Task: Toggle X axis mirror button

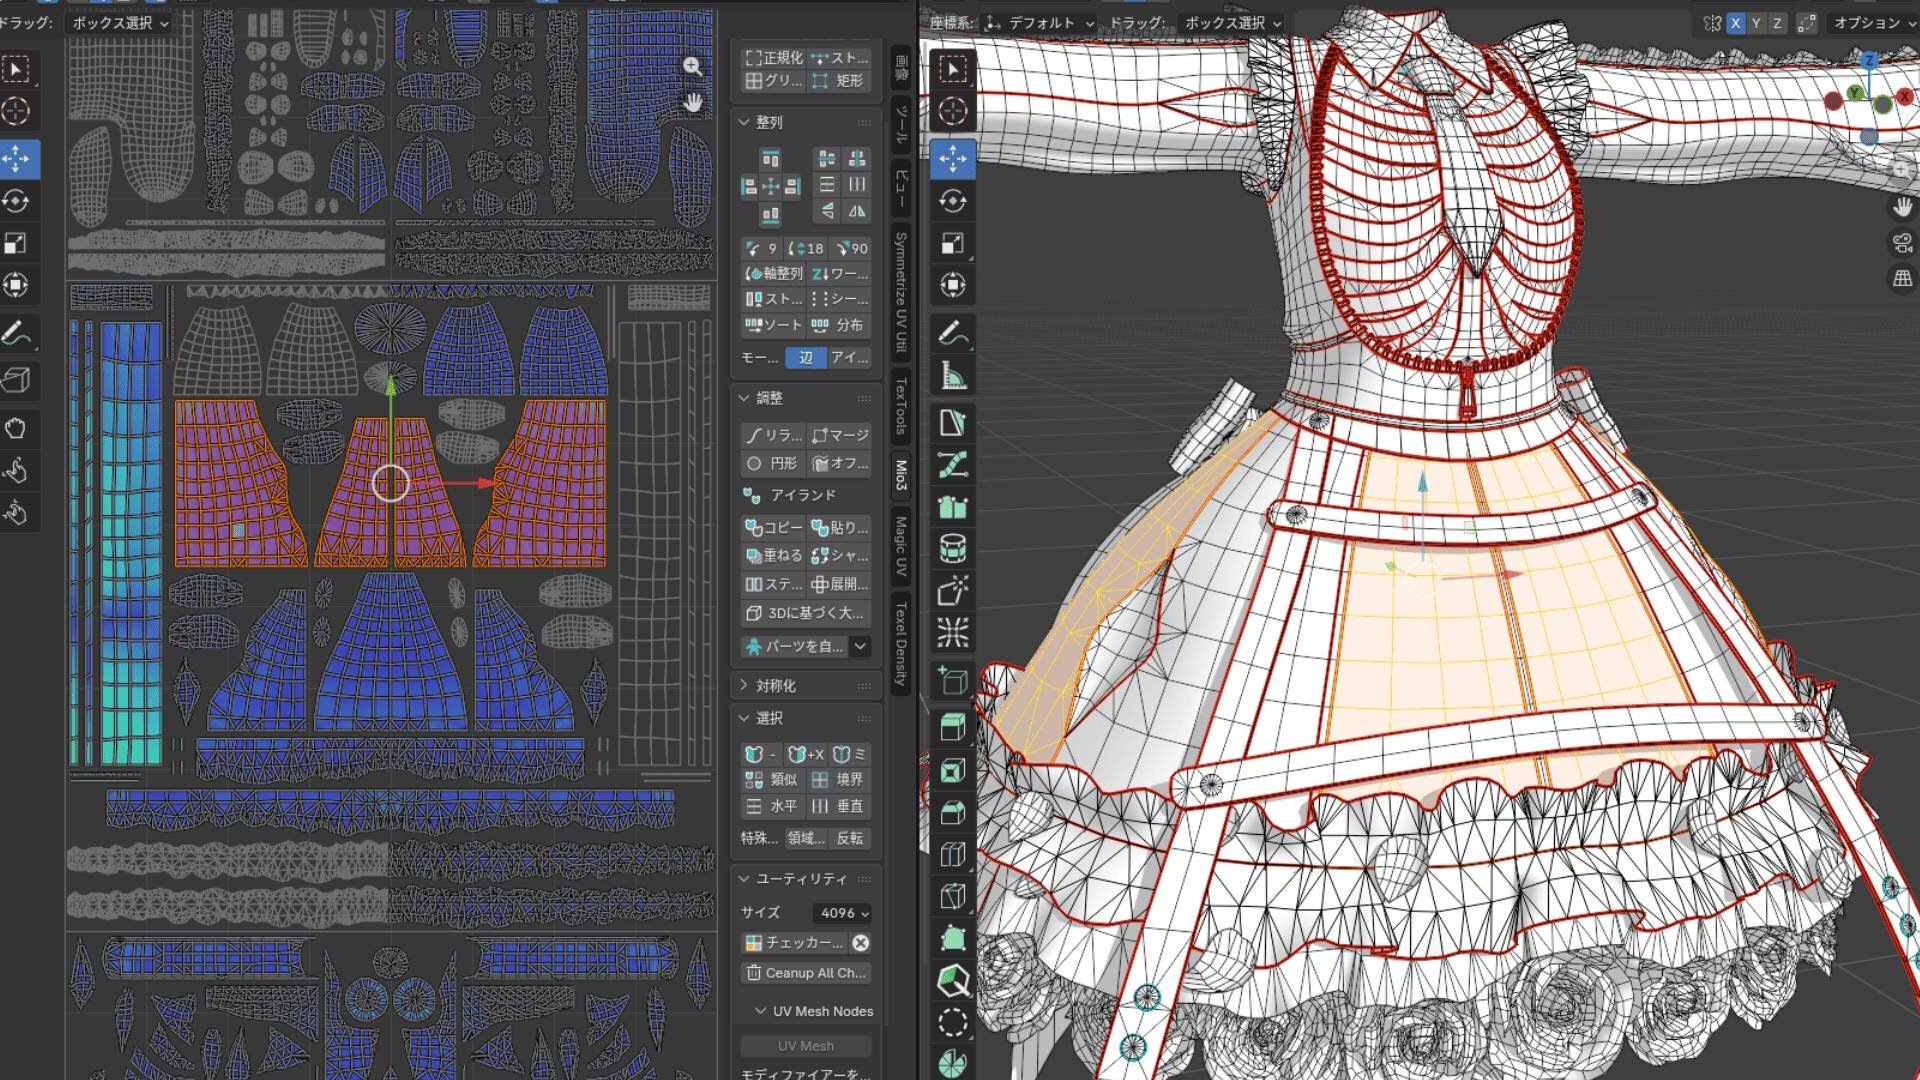Action: coord(1735,23)
